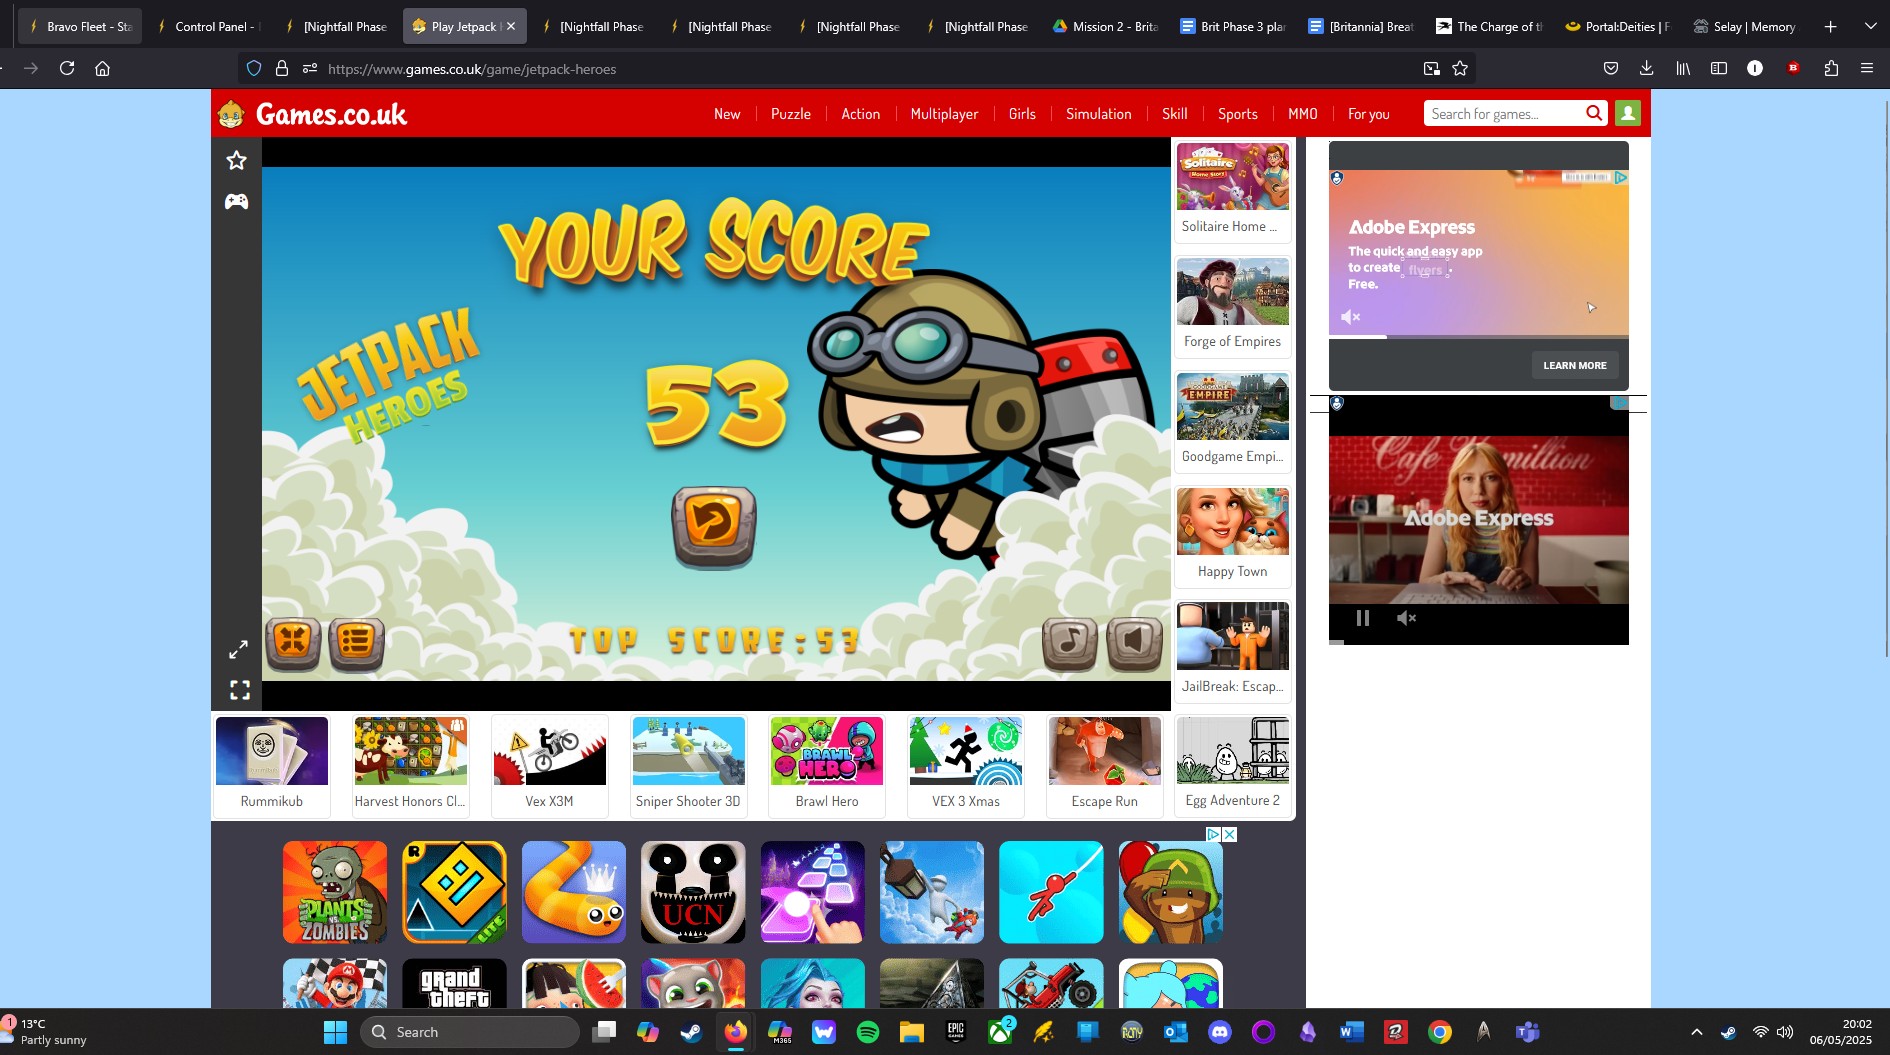Open the Firefox hamburger menu
Viewport: 1890px width, 1055px height.
click(1867, 68)
